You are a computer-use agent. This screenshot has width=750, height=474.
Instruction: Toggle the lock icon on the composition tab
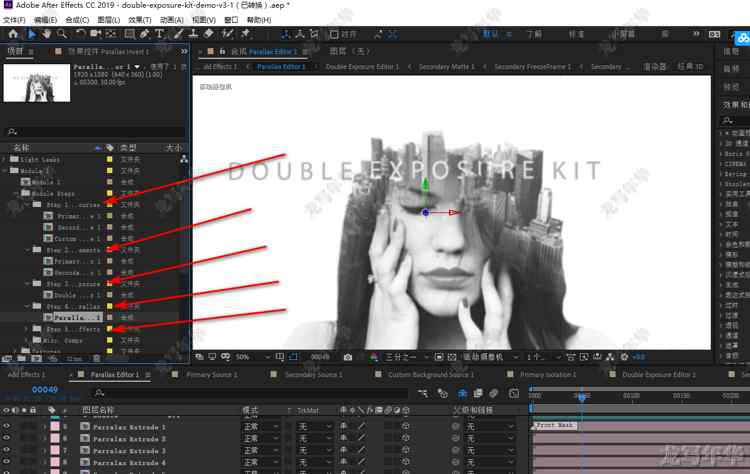click(222, 51)
